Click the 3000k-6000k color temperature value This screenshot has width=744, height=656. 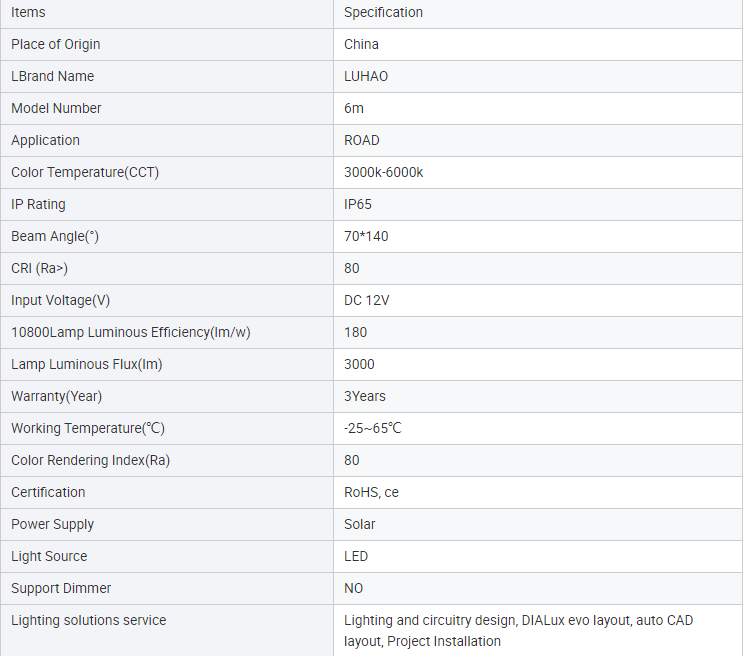(x=383, y=172)
